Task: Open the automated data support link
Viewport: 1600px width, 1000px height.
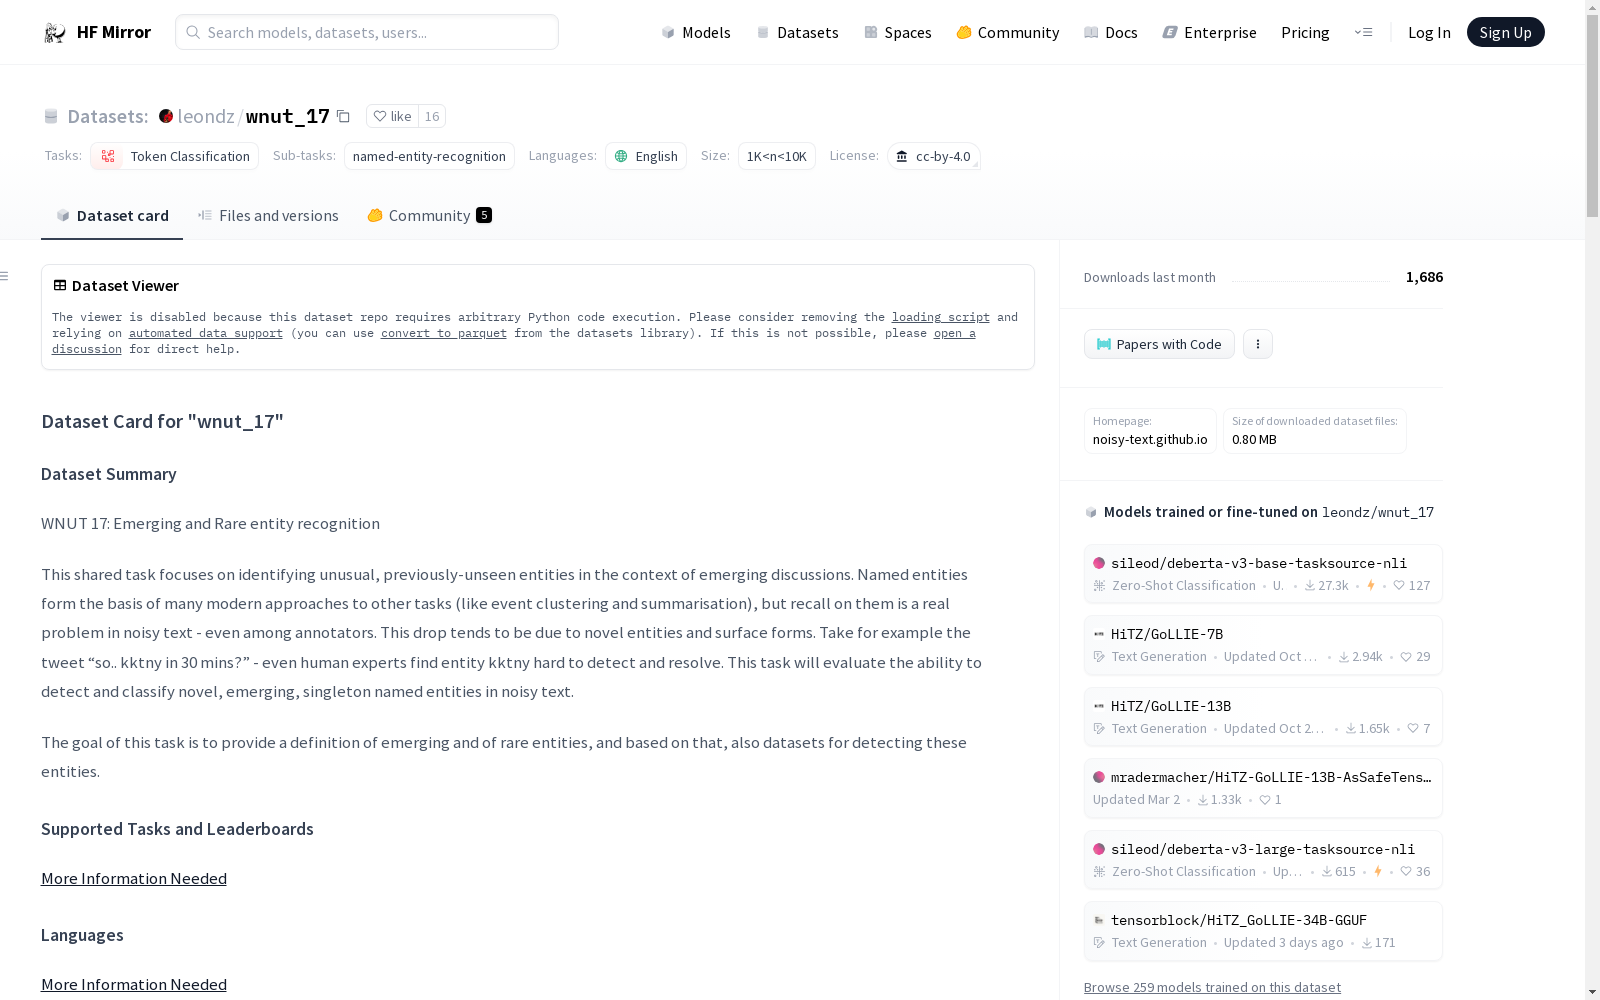Action: [x=206, y=333]
